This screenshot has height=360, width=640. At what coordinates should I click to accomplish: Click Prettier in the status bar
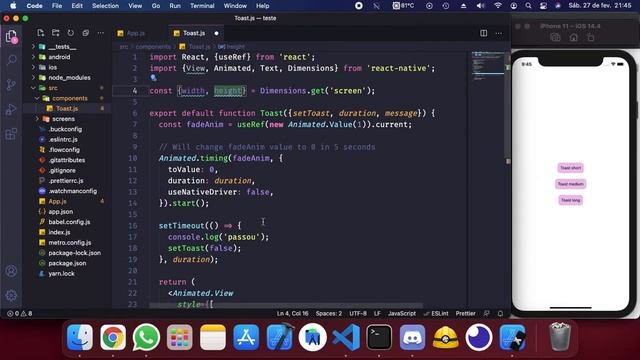coord(465,313)
